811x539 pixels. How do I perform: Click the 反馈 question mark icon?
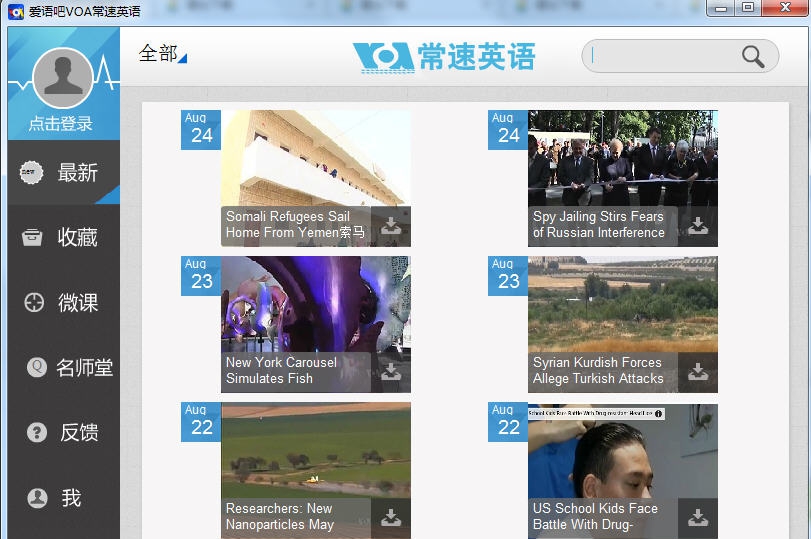tap(37, 432)
